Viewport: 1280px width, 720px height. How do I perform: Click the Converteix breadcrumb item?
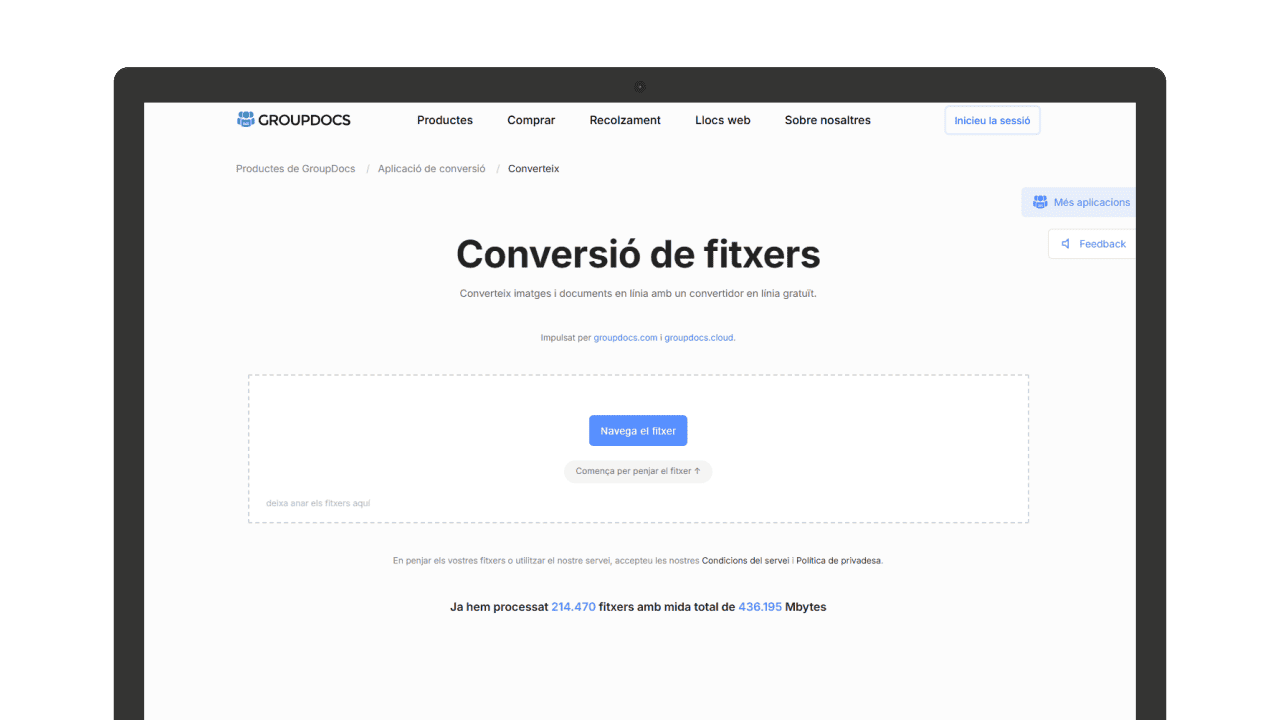[533, 169]
